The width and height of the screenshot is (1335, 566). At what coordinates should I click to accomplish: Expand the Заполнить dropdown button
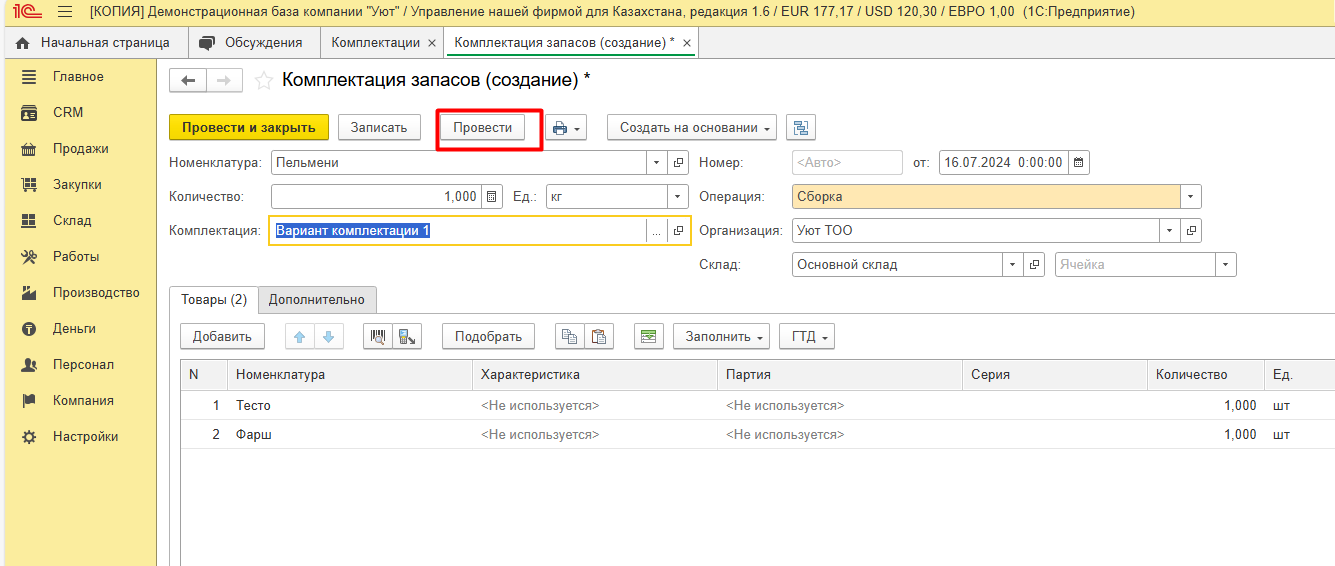[x=720, y=337]
